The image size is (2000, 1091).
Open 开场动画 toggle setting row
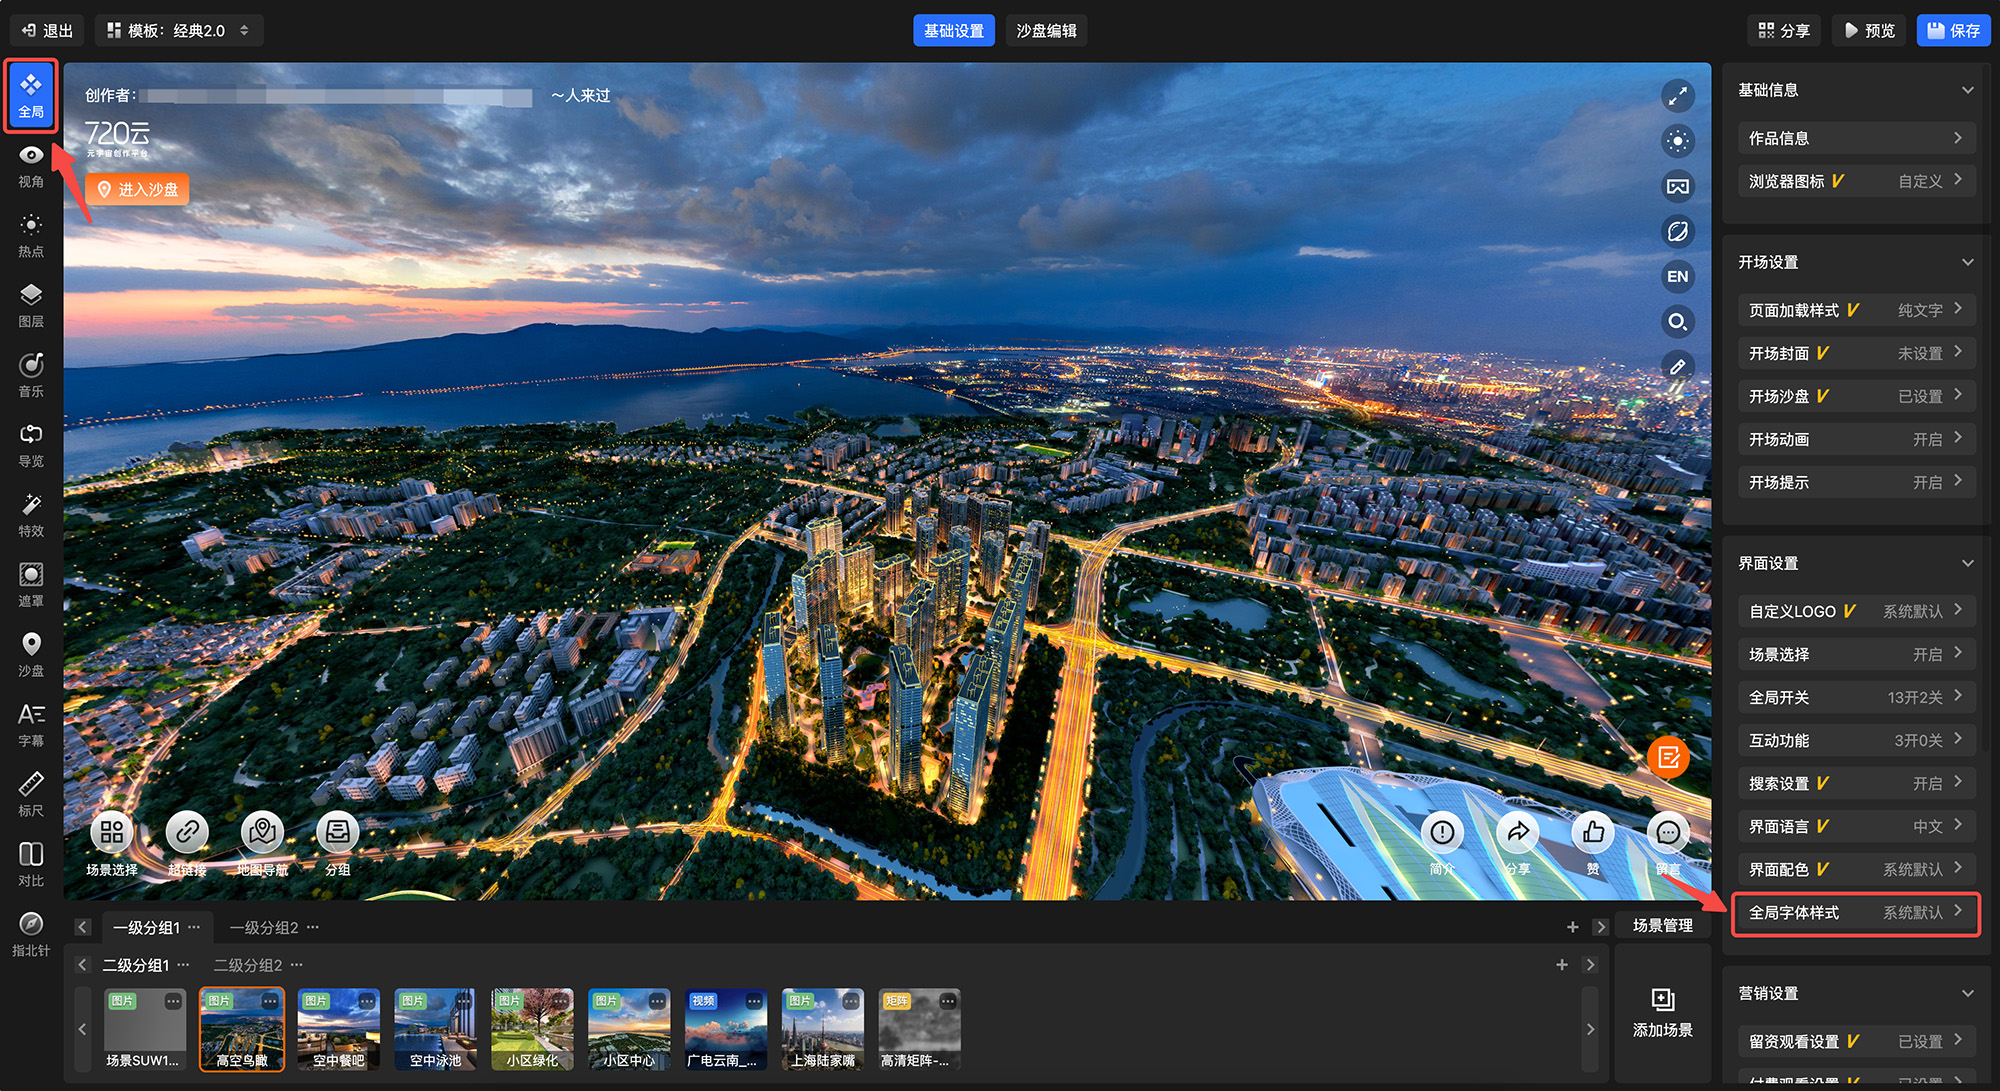pyautogui.click(x=1855, y=439)
